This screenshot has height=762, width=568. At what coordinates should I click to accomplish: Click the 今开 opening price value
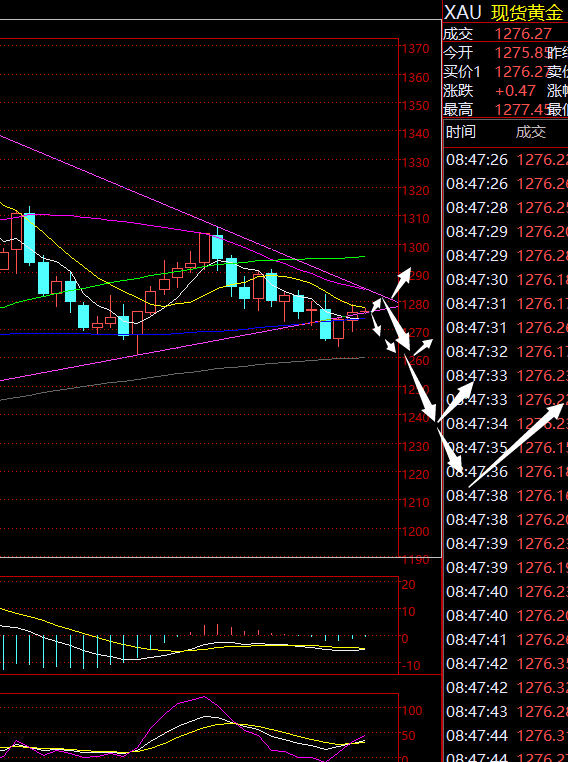(x=518, y=52)
